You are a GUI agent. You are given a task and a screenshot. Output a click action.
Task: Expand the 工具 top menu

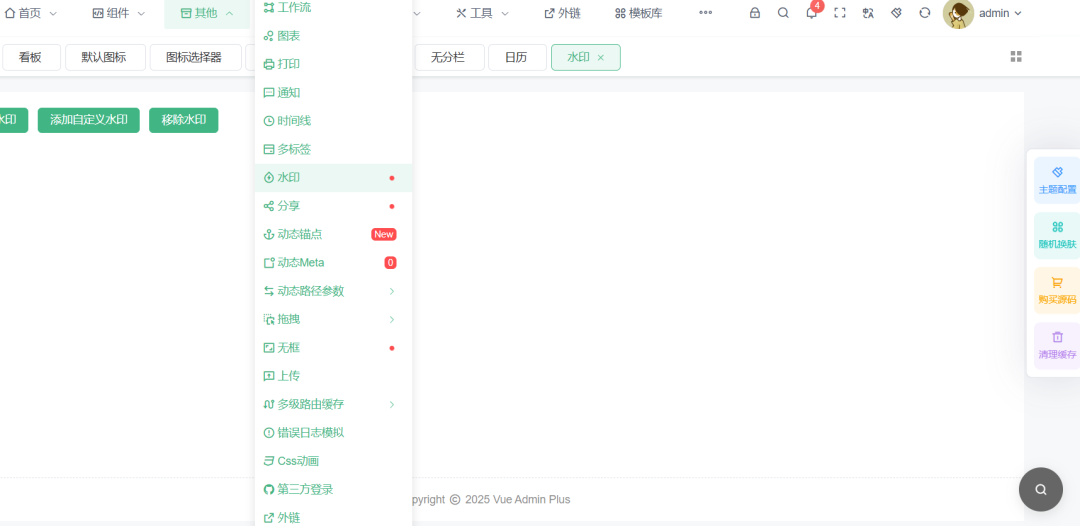482,13
